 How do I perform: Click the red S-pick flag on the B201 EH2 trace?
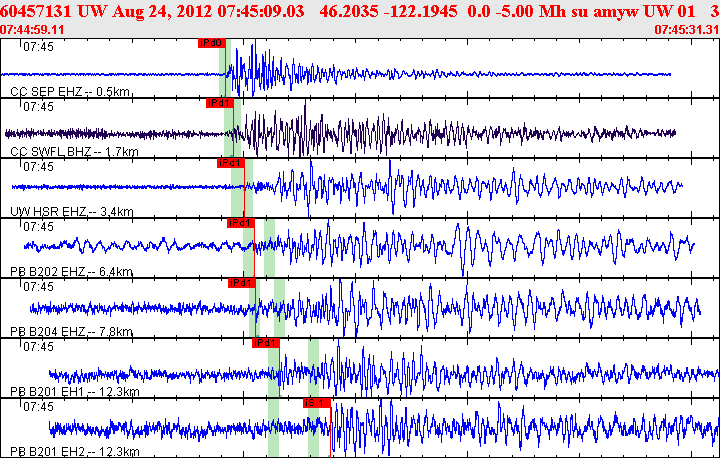pos(316,403)
